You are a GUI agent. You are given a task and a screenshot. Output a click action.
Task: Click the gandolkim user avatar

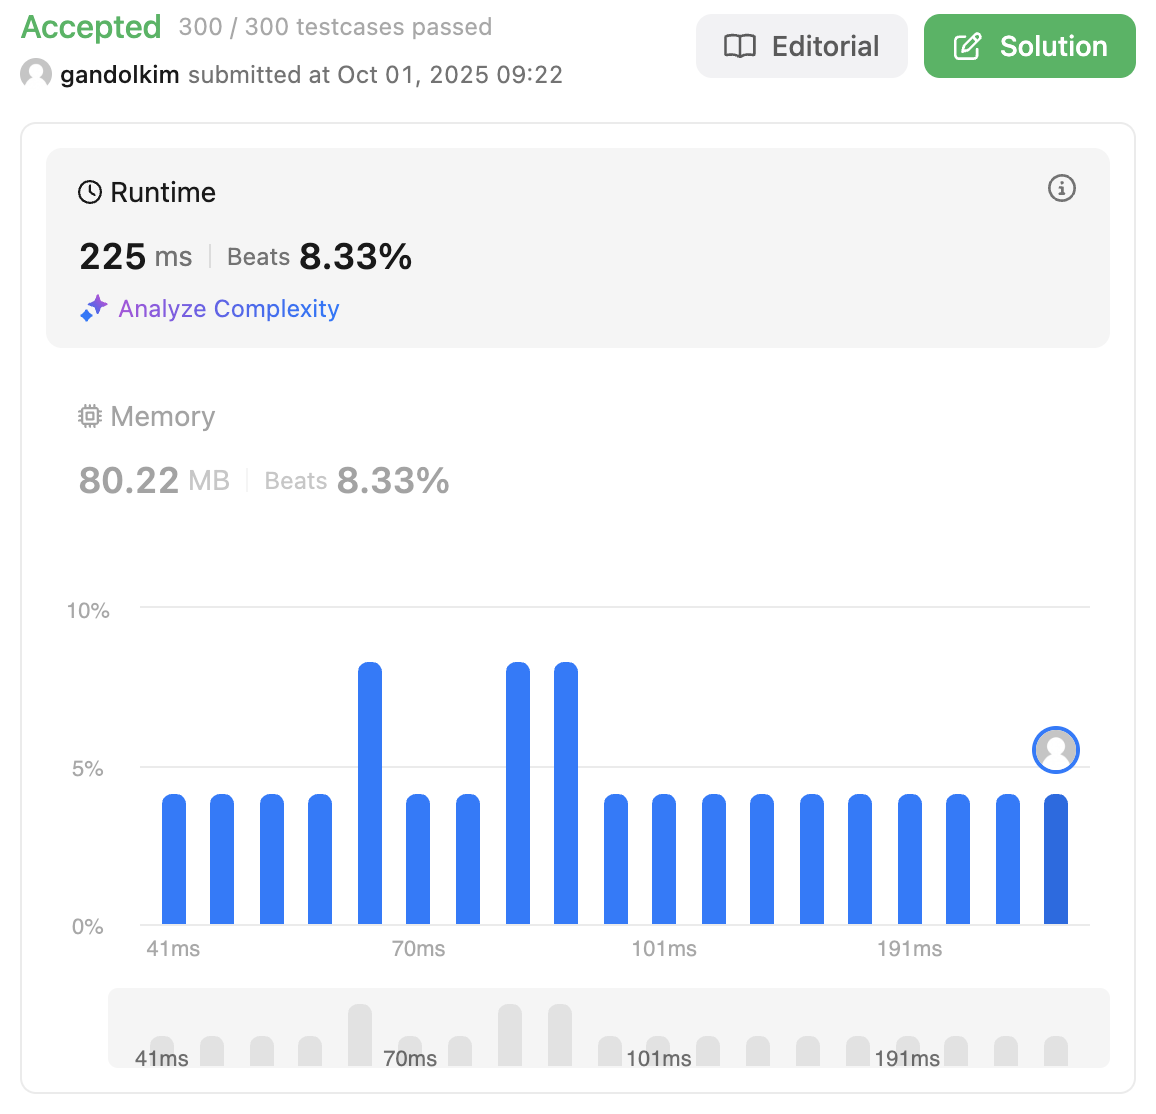click(x=35, y=74)
